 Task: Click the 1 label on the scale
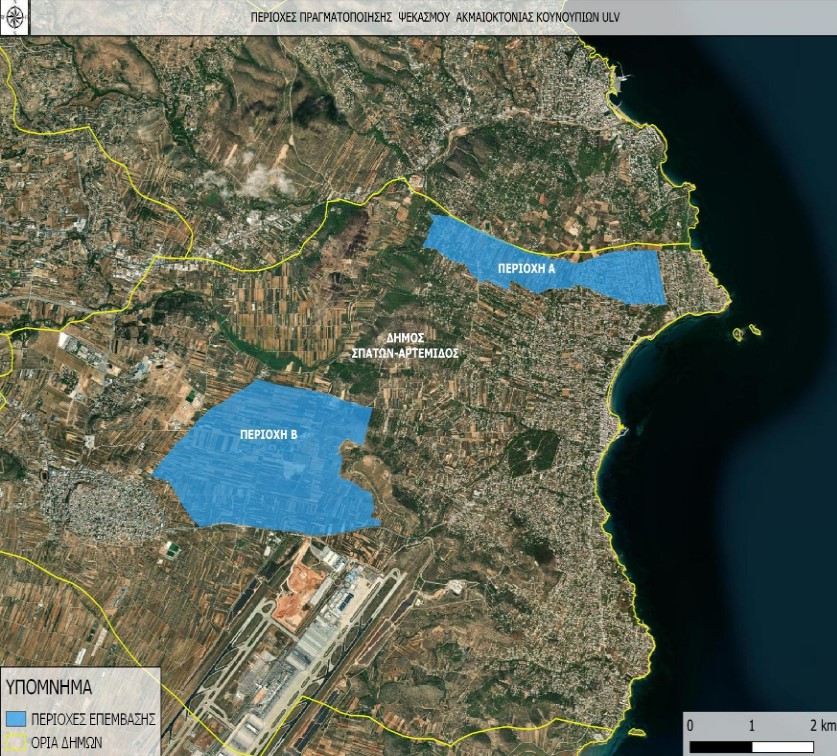click(752, 726)
